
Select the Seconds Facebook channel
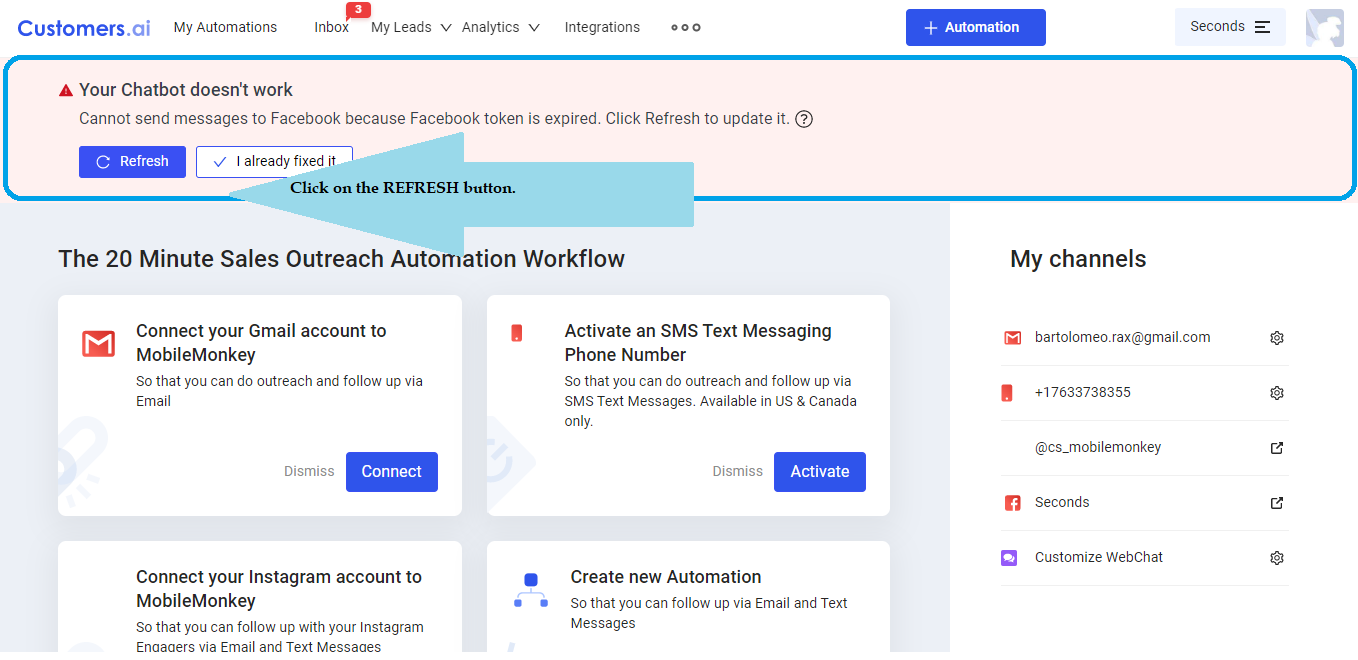click(1062, 502)
